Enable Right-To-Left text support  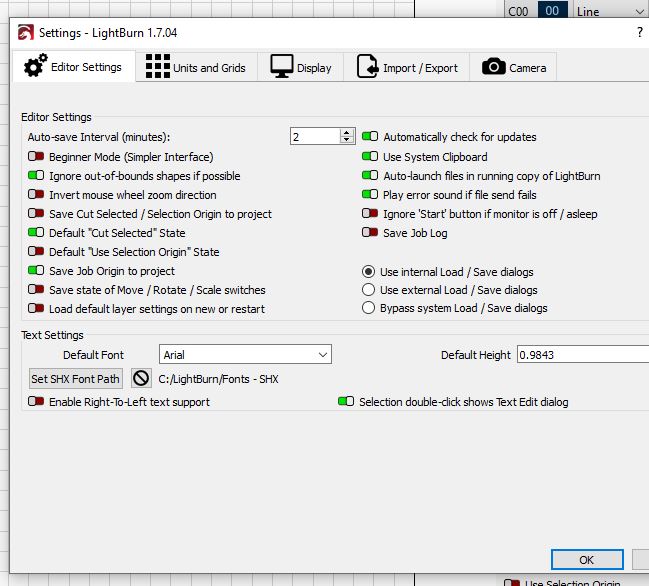point(36,401)
